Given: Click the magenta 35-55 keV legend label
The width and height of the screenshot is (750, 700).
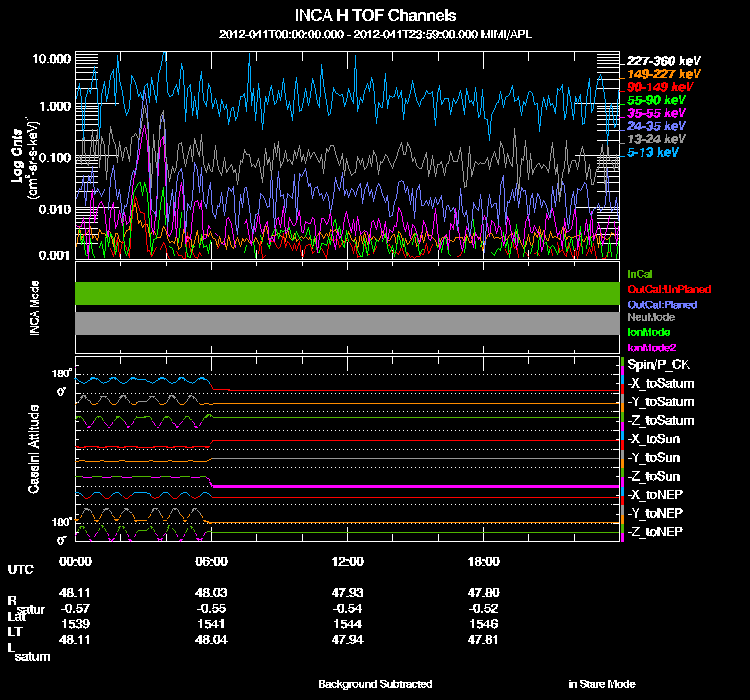Looking at the screenshot, I should pos(656,114).
